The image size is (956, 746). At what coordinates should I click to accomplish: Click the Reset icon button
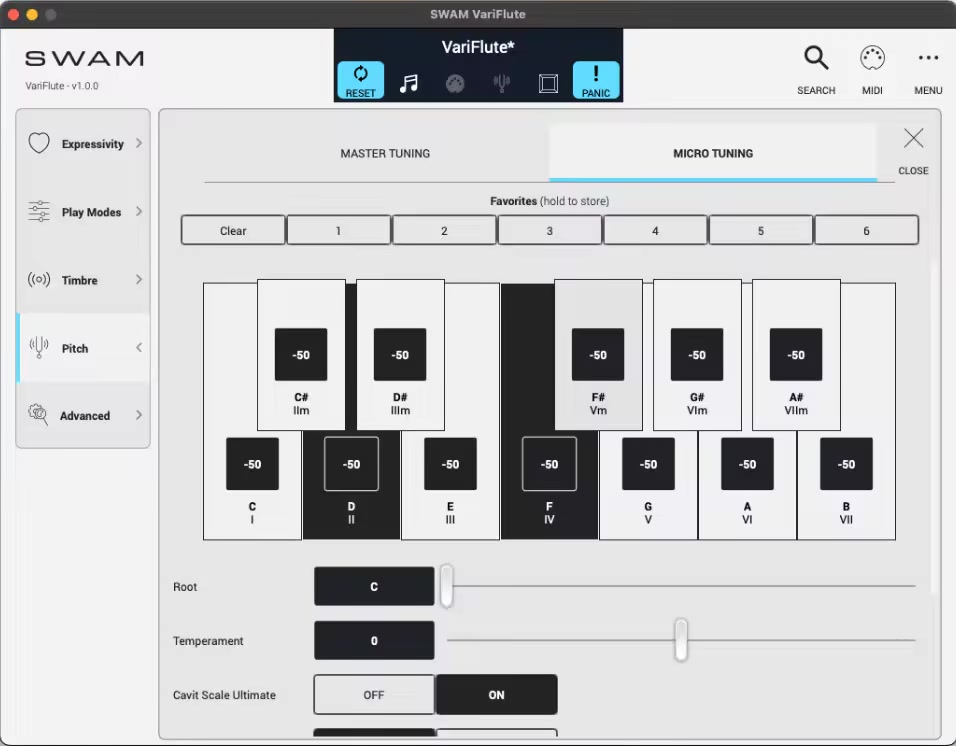(x=360, y=80)
